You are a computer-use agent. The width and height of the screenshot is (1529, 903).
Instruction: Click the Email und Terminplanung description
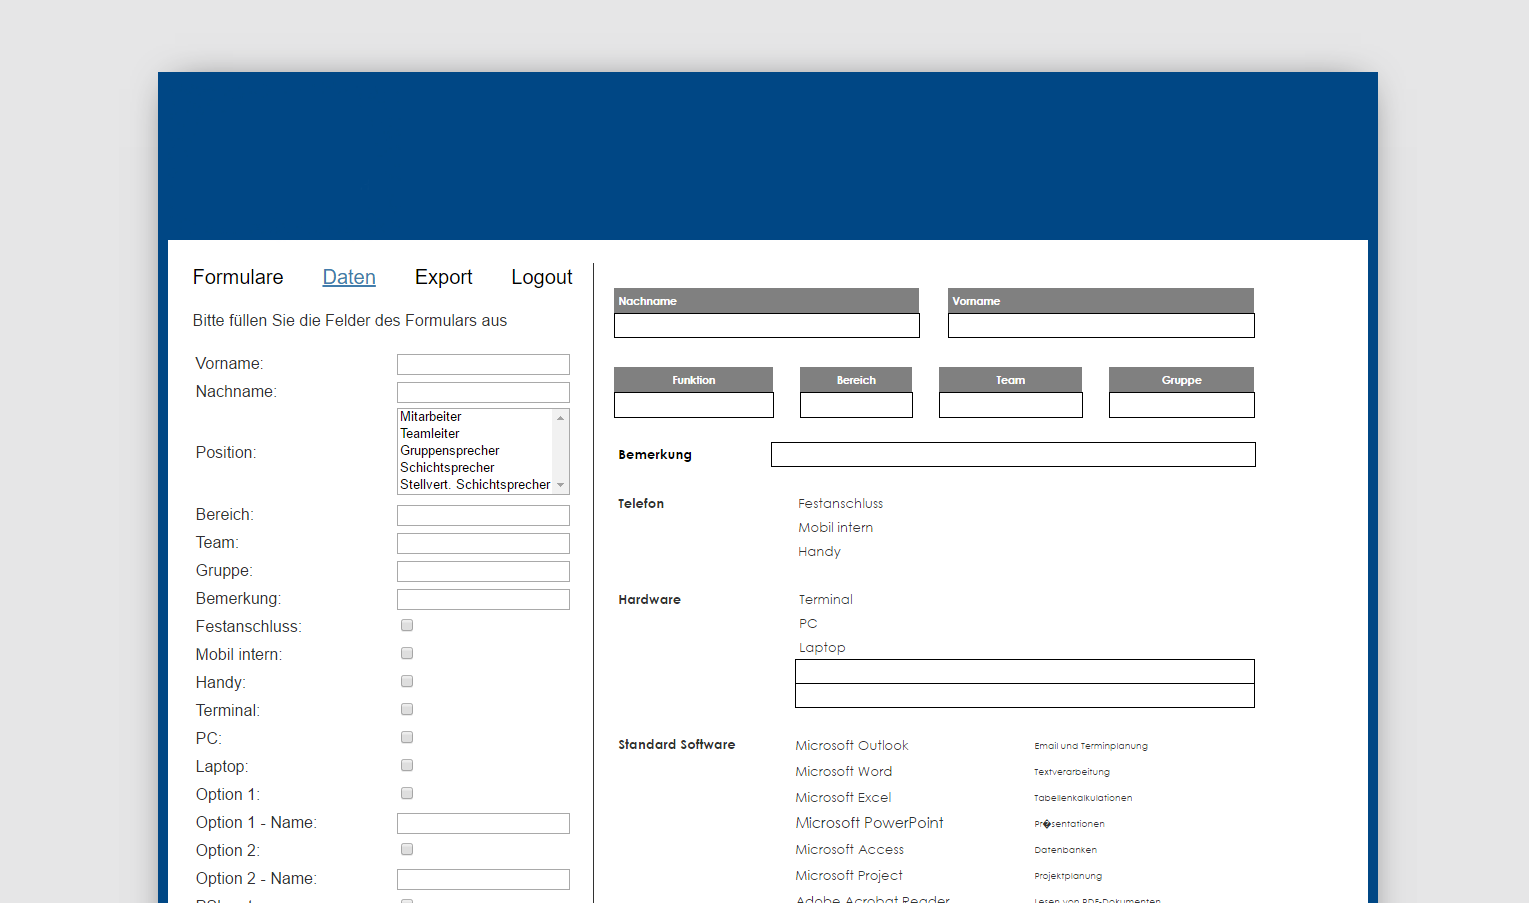1091,746
